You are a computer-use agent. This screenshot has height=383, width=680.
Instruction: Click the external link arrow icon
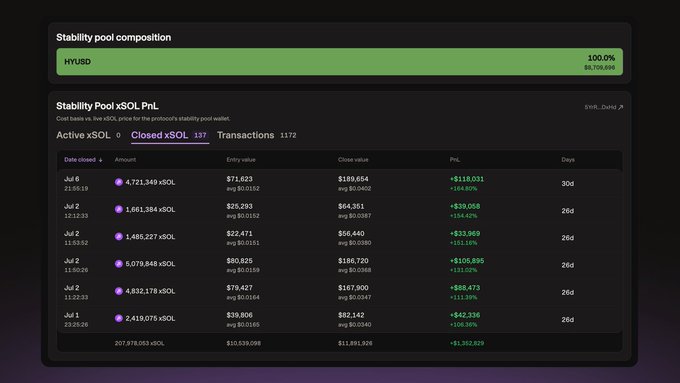[x=621, y=107]
